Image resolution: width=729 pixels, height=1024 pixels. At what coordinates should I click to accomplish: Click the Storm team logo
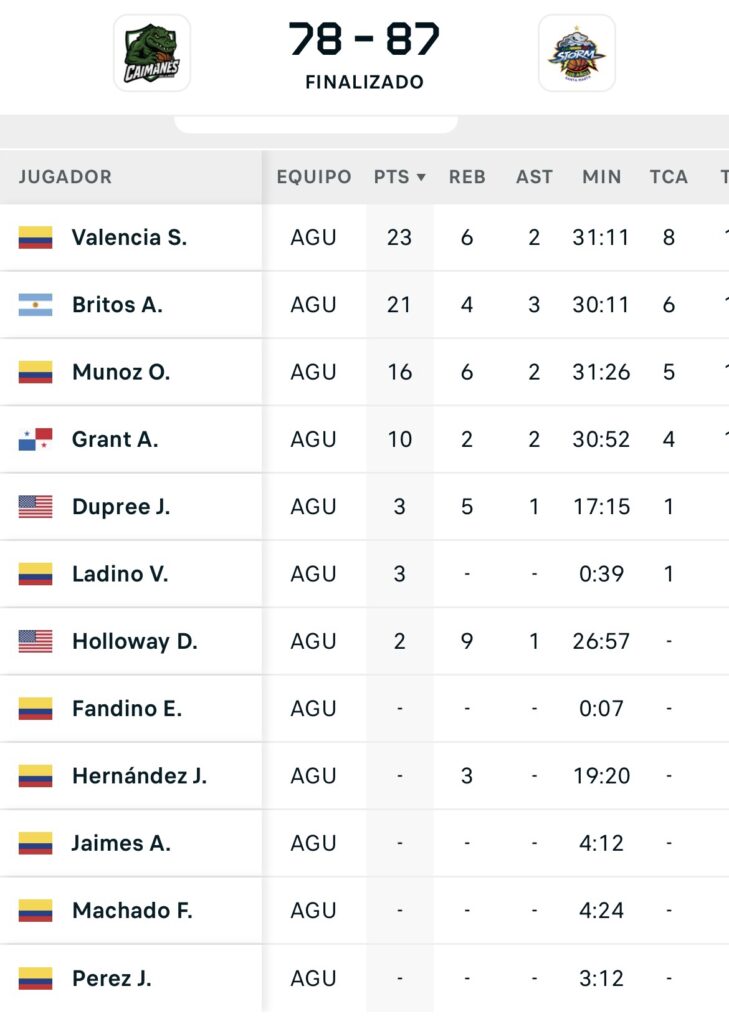pos(577,53)
